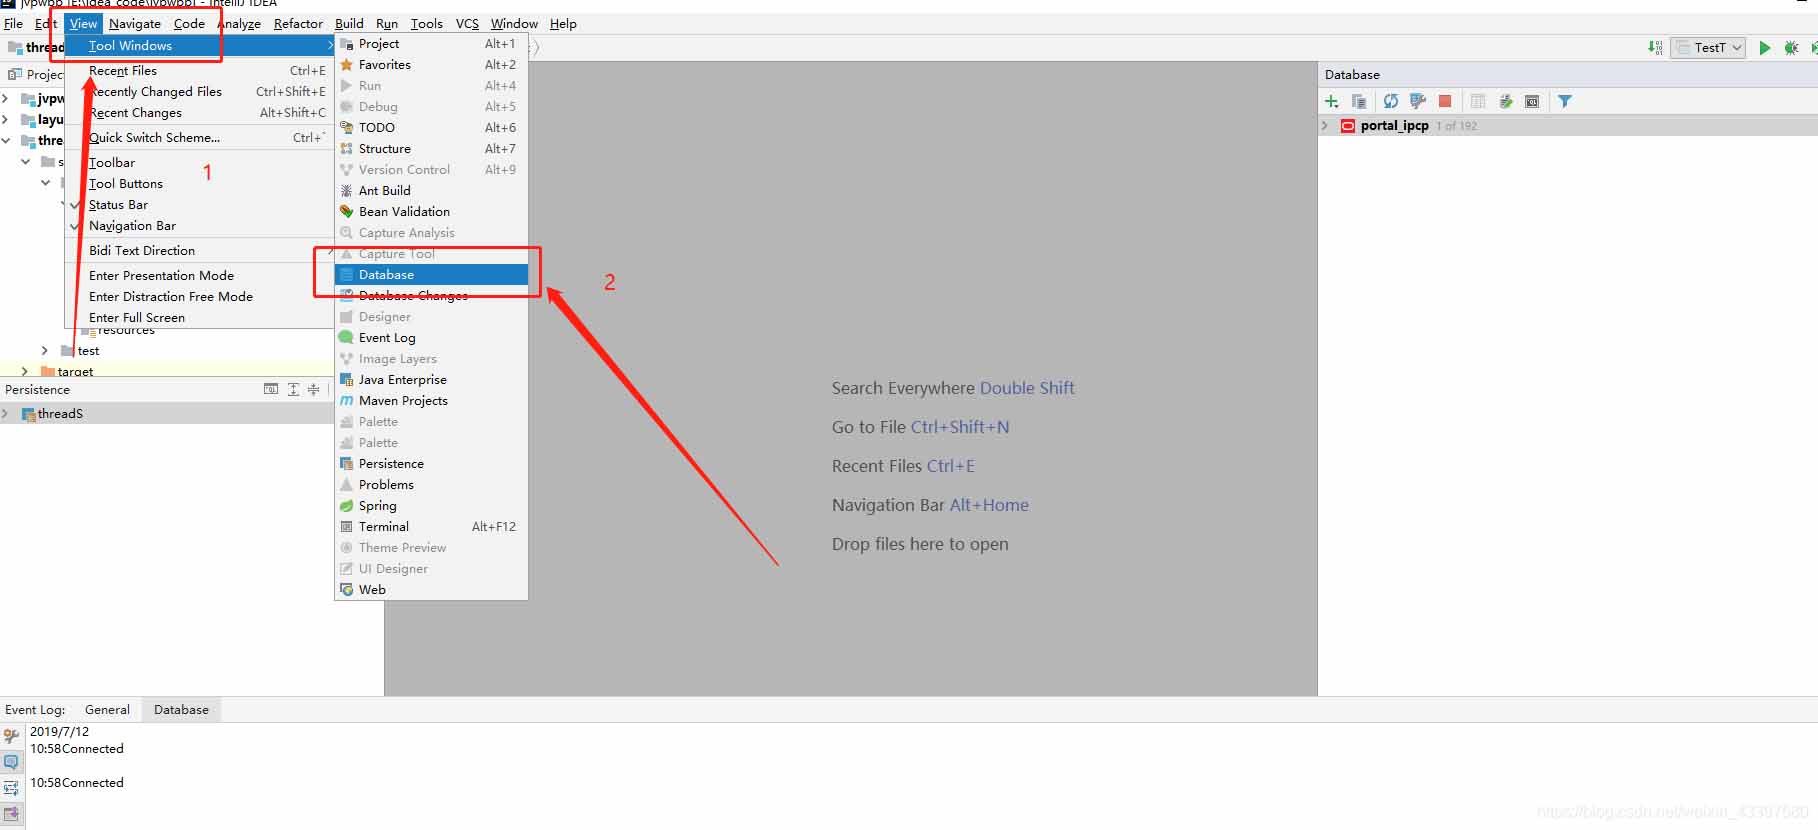This screenshot has height=830, width=1818.
Task: Click the edit source pencil icon in Database toolbar
Action: [1505, 101]
